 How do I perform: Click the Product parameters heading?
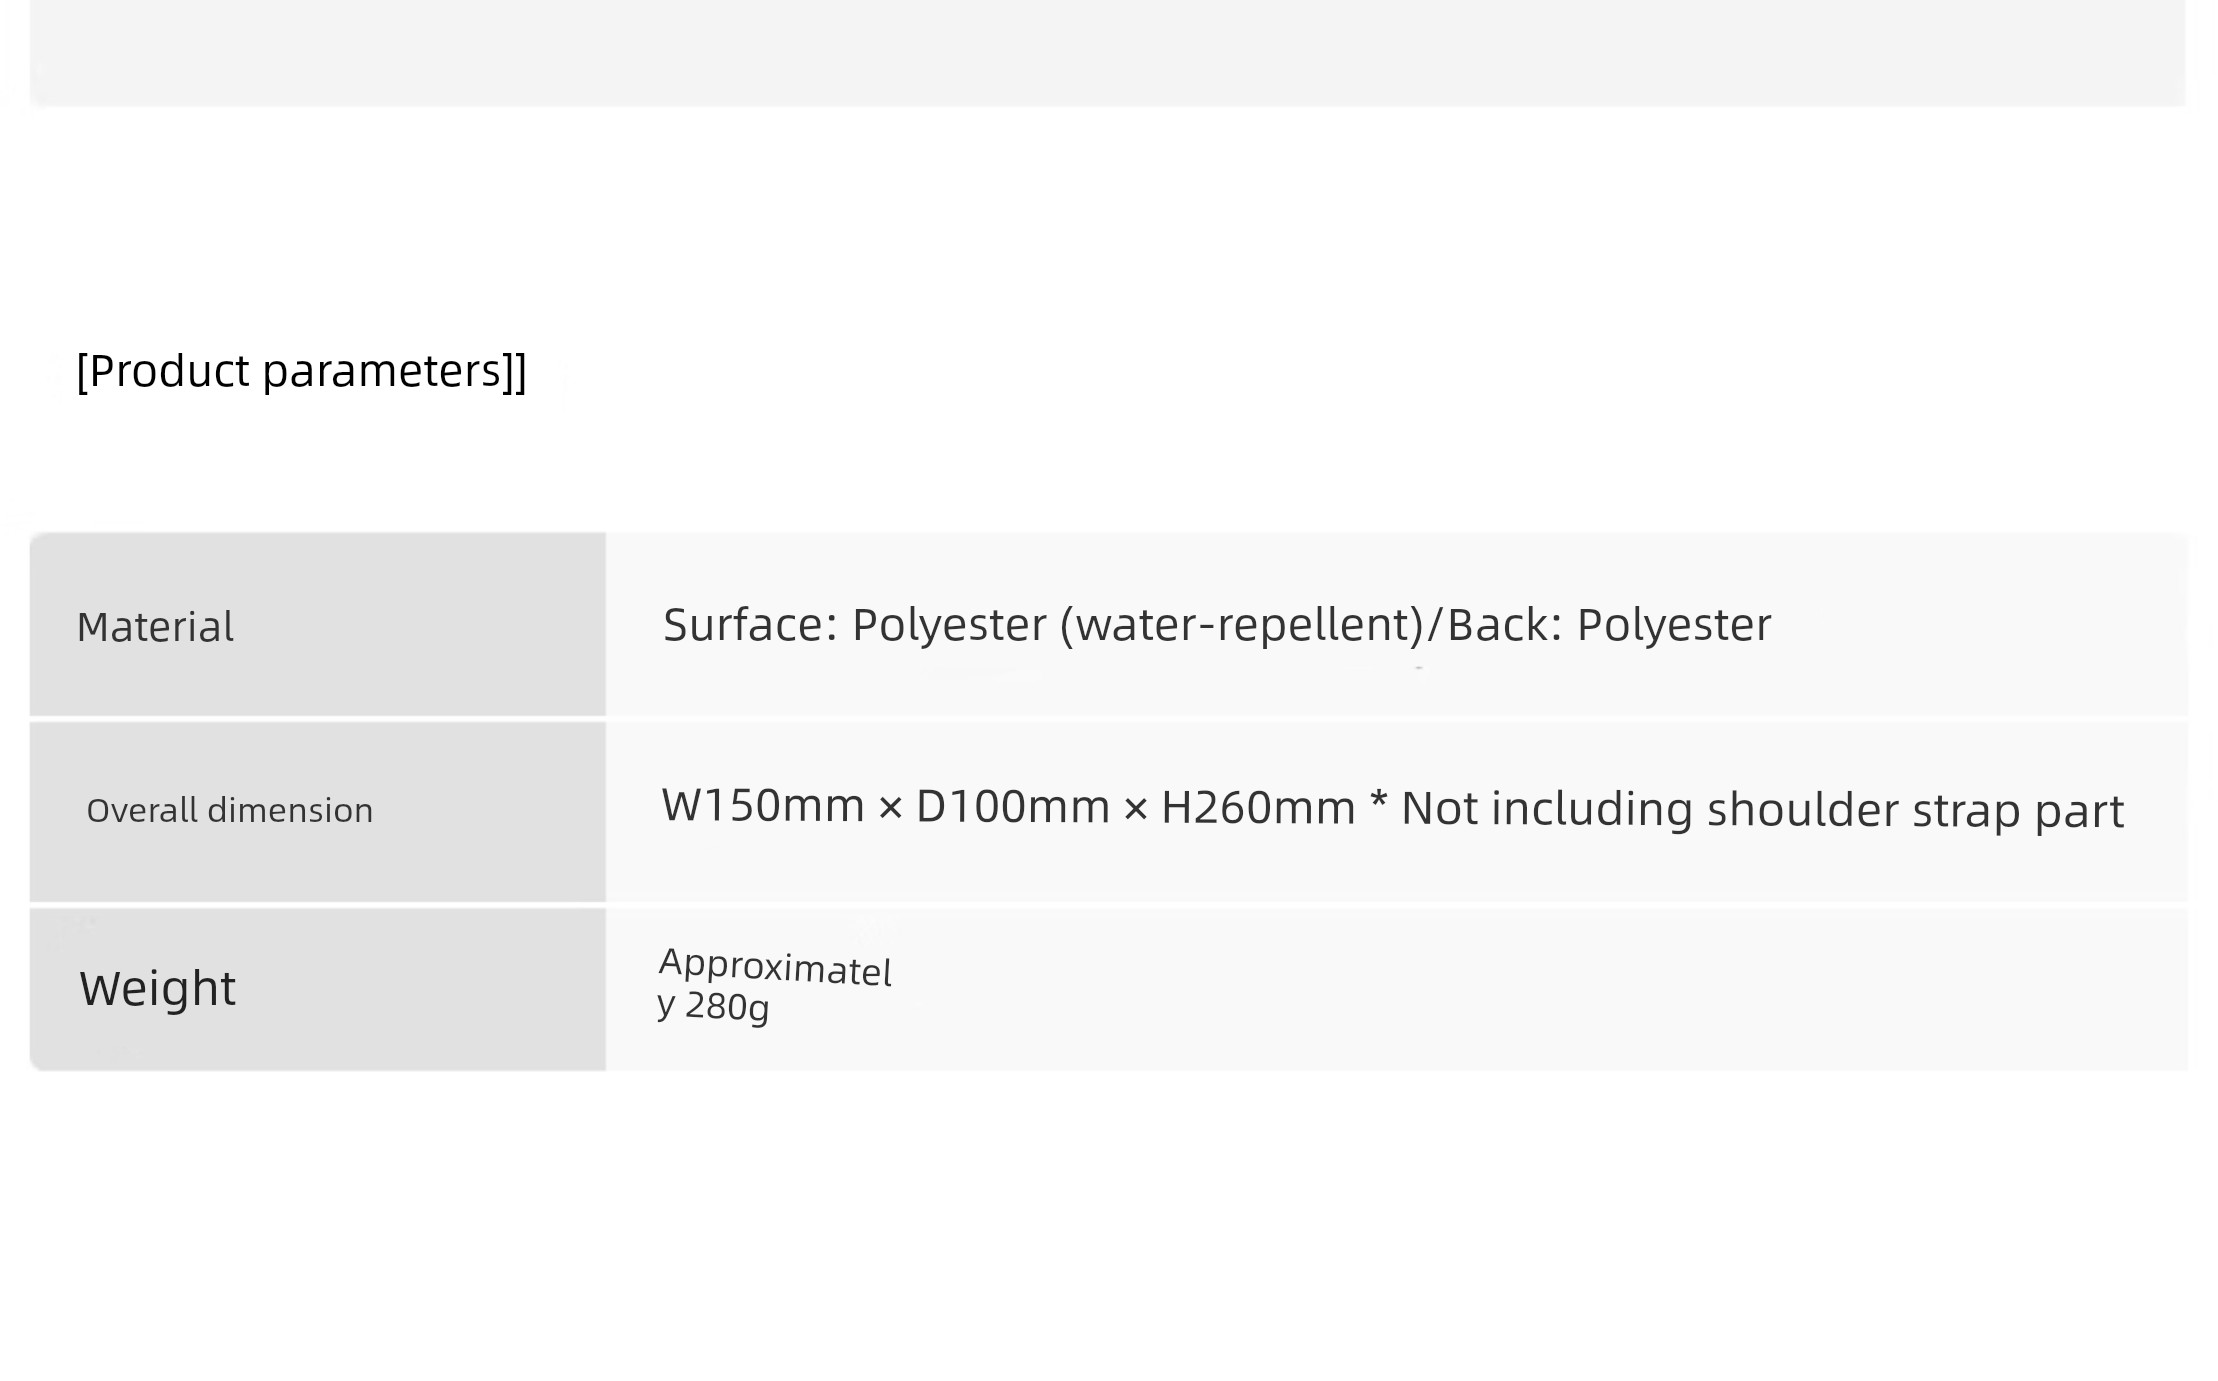[301, 371]
